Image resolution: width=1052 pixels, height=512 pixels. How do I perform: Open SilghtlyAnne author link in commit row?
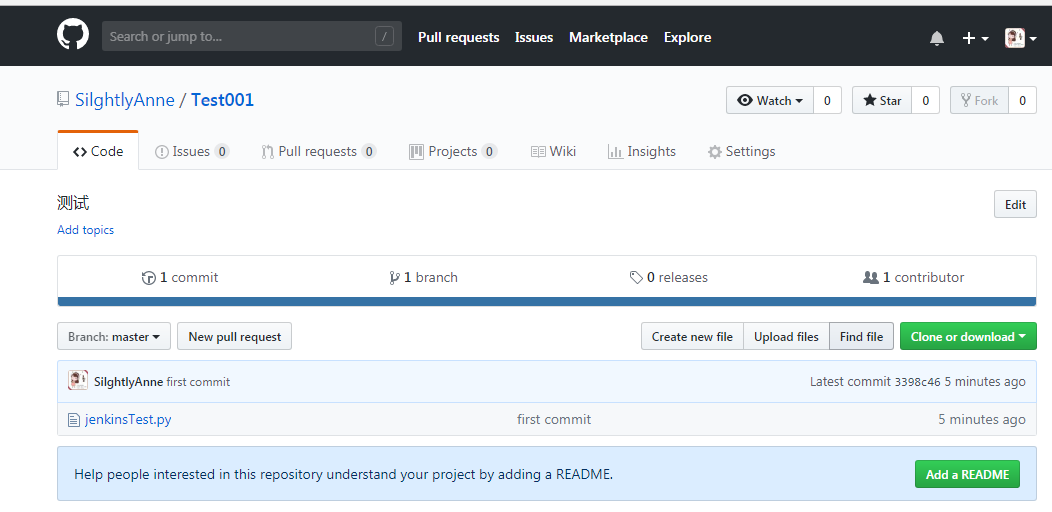point(128,382)
